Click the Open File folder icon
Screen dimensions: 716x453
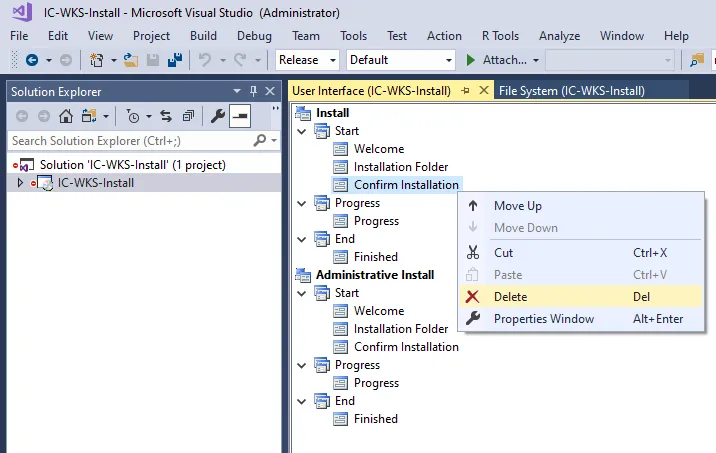(x=131, y=60)
